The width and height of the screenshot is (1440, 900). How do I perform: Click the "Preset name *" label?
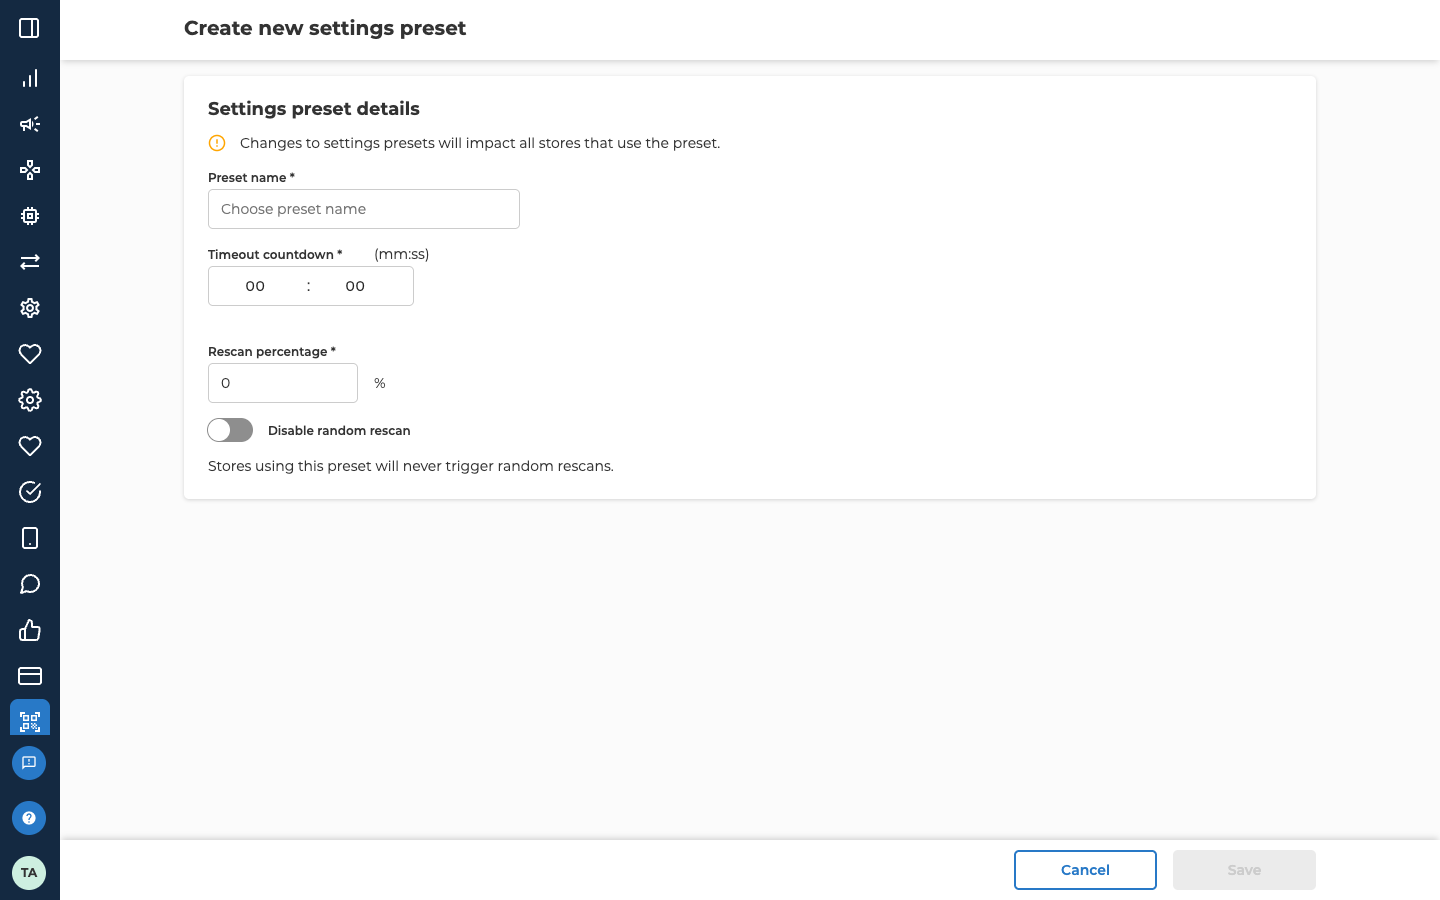tap(251, 177)
